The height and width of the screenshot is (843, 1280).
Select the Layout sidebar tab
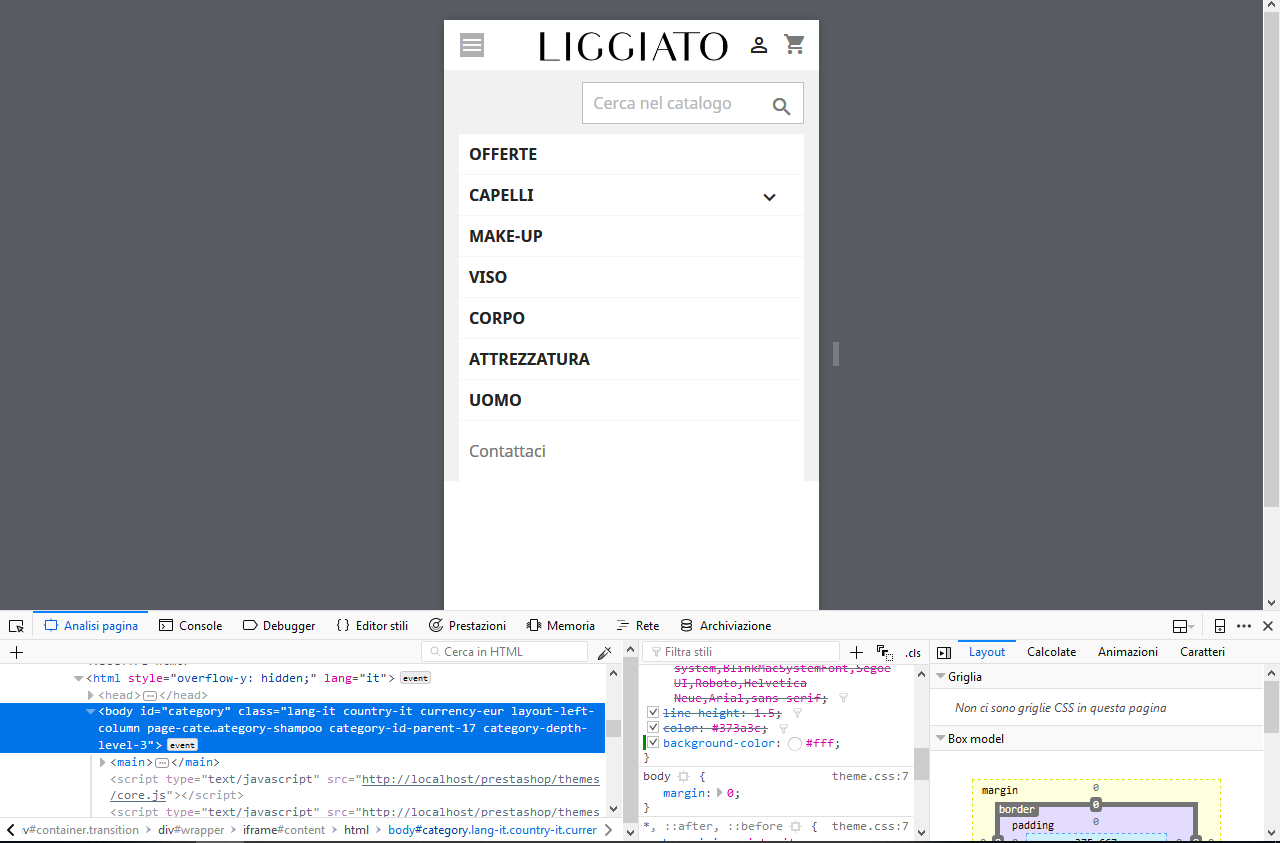coord(987,652)
